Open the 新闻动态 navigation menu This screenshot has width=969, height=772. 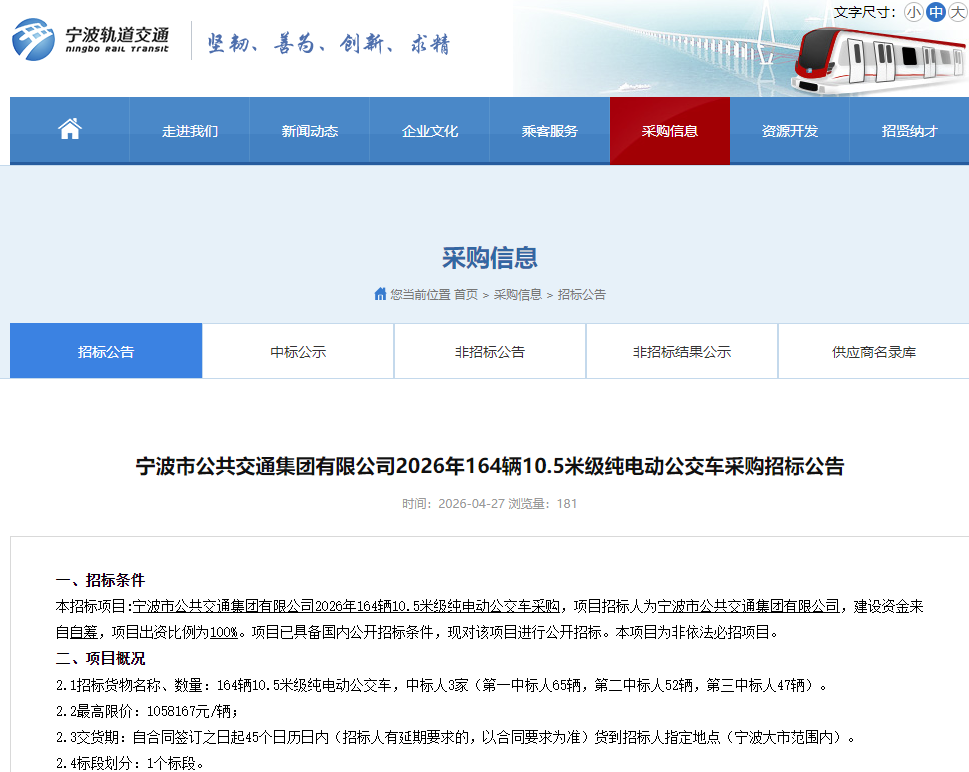tap(309, 130)
